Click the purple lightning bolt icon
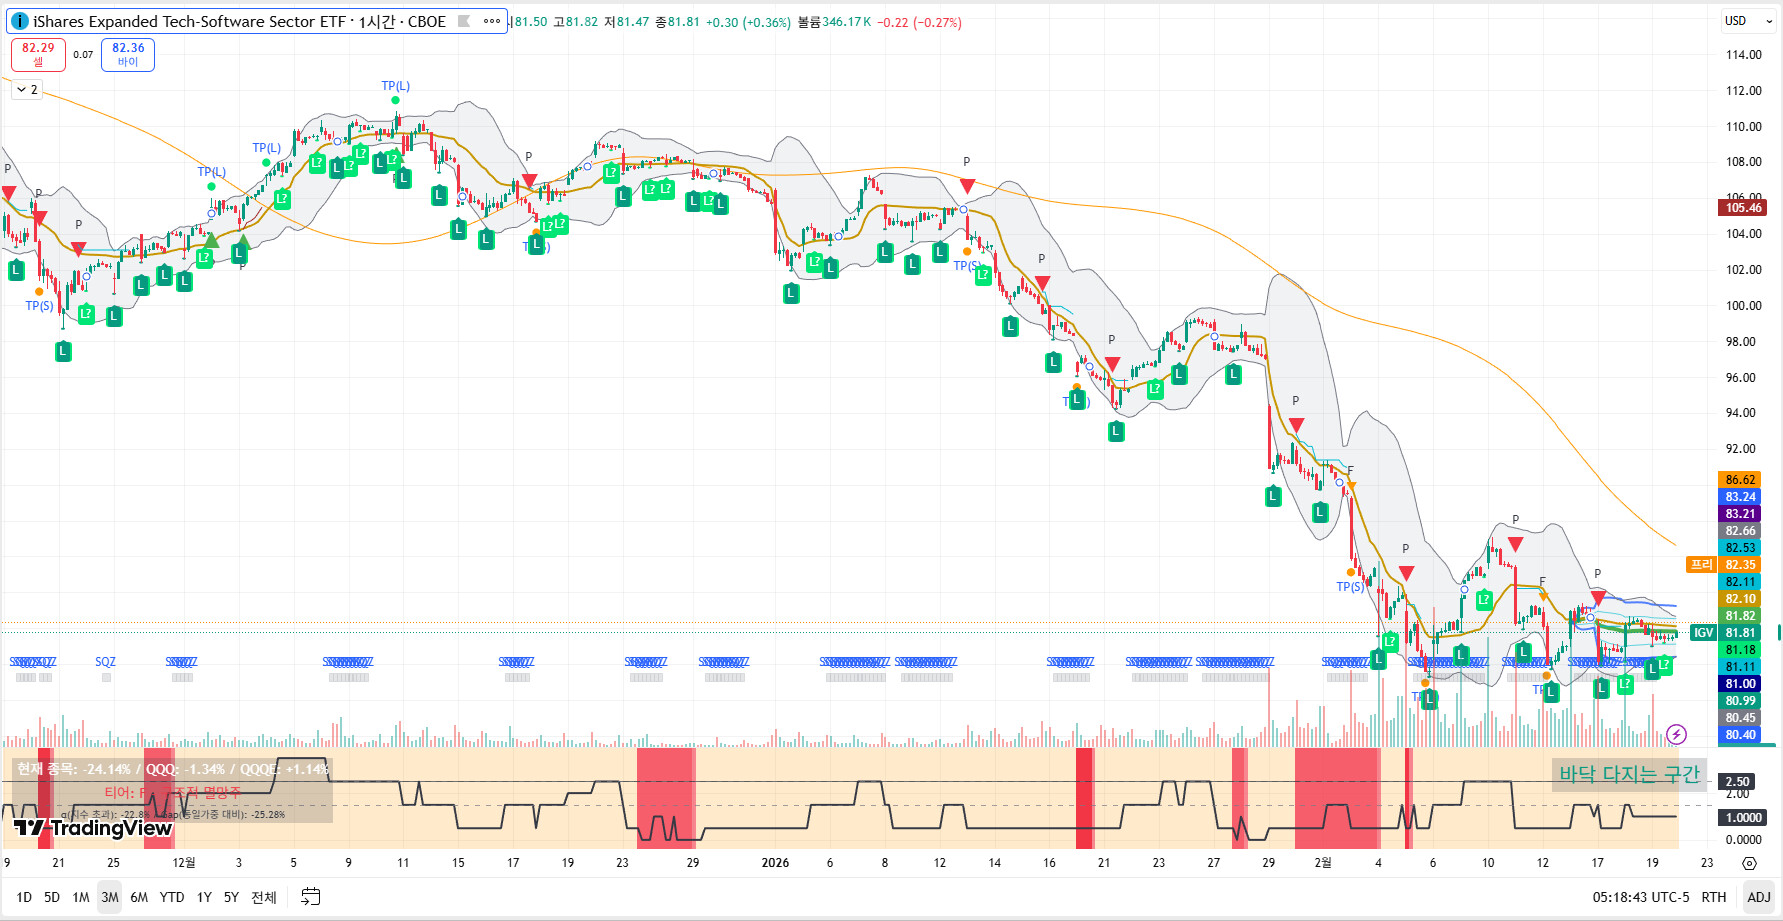 point(1677,735)
